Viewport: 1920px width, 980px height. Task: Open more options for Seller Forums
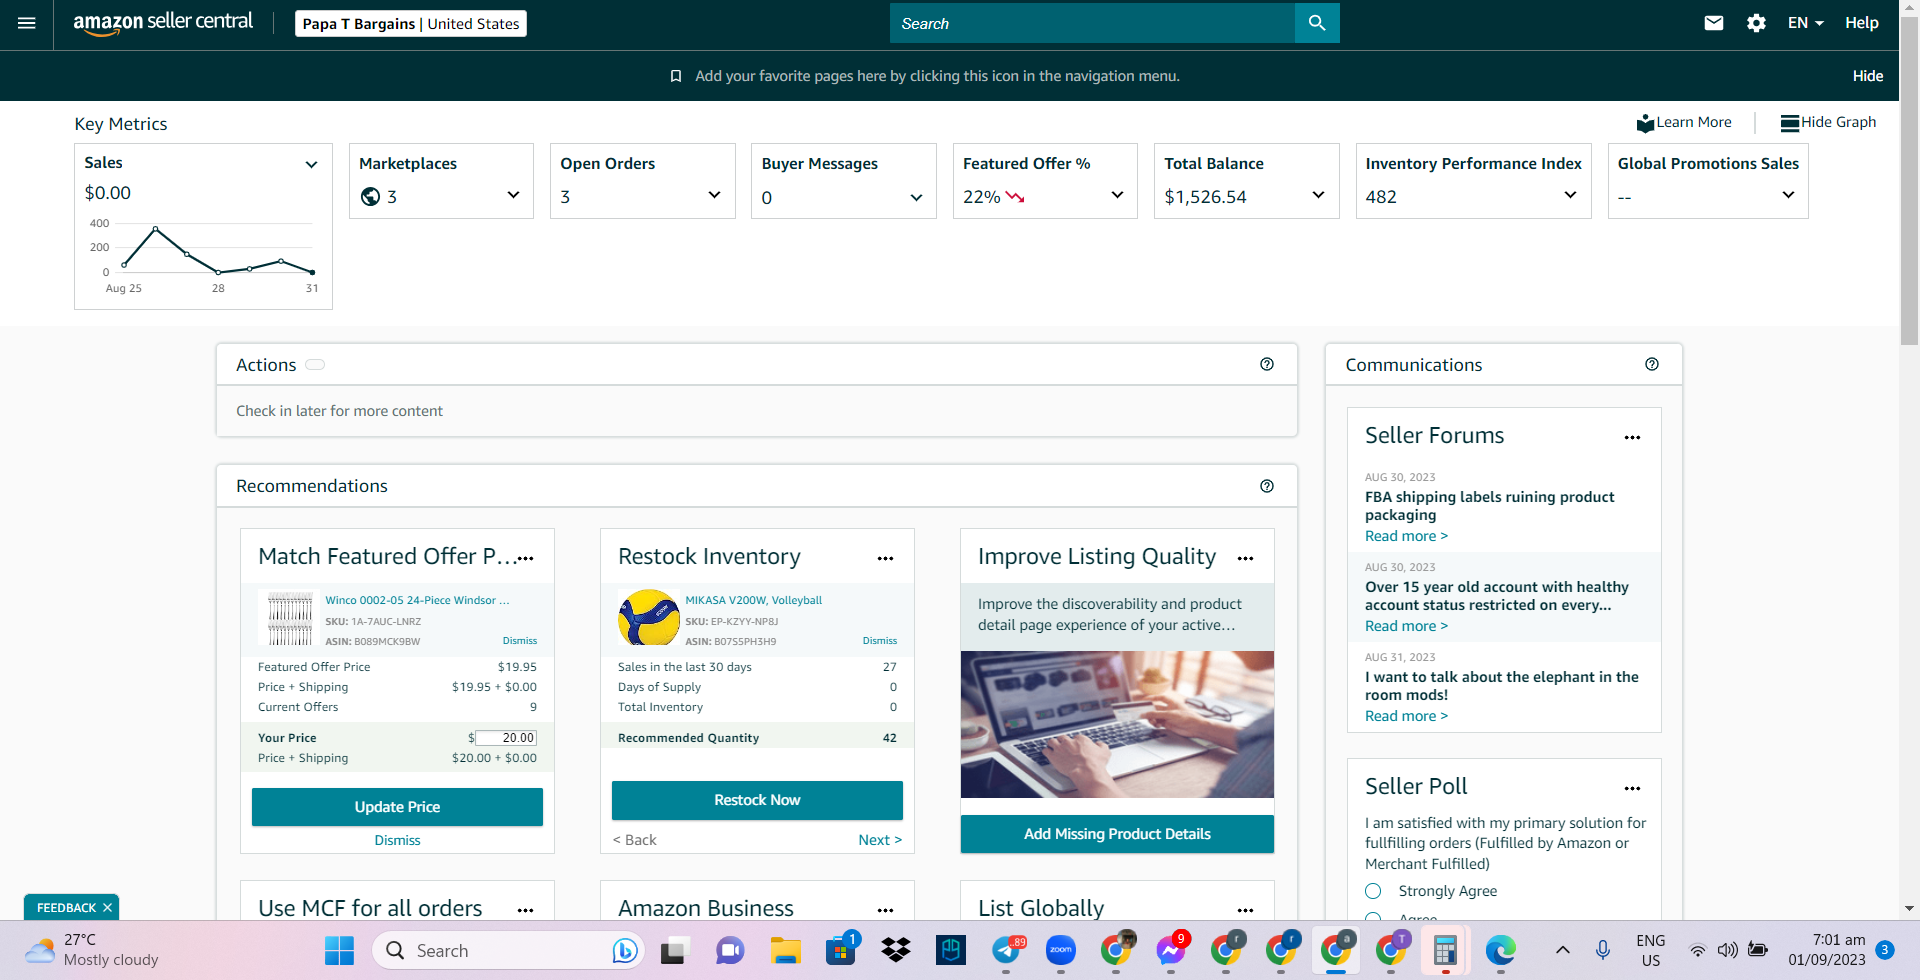point(1632,437)
